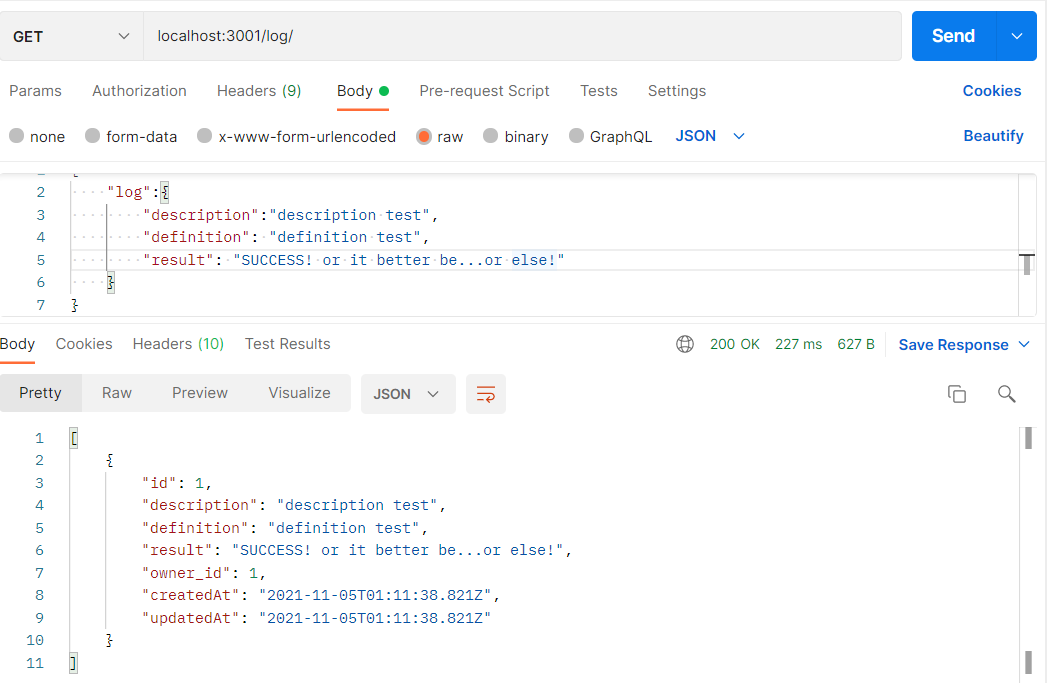
Task: Toggle line wrapping in response viewer
Action: coord(486,394)
